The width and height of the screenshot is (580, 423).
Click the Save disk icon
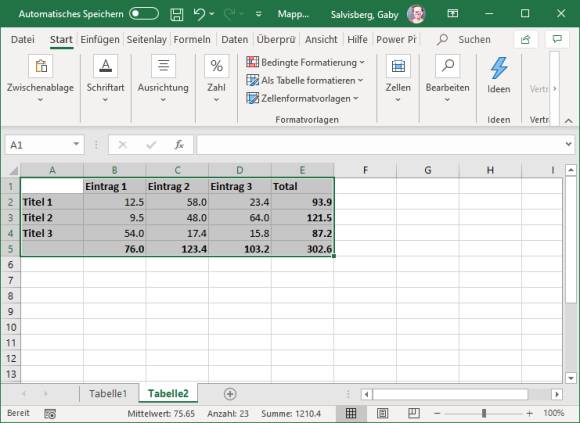[x=176, y=14]
